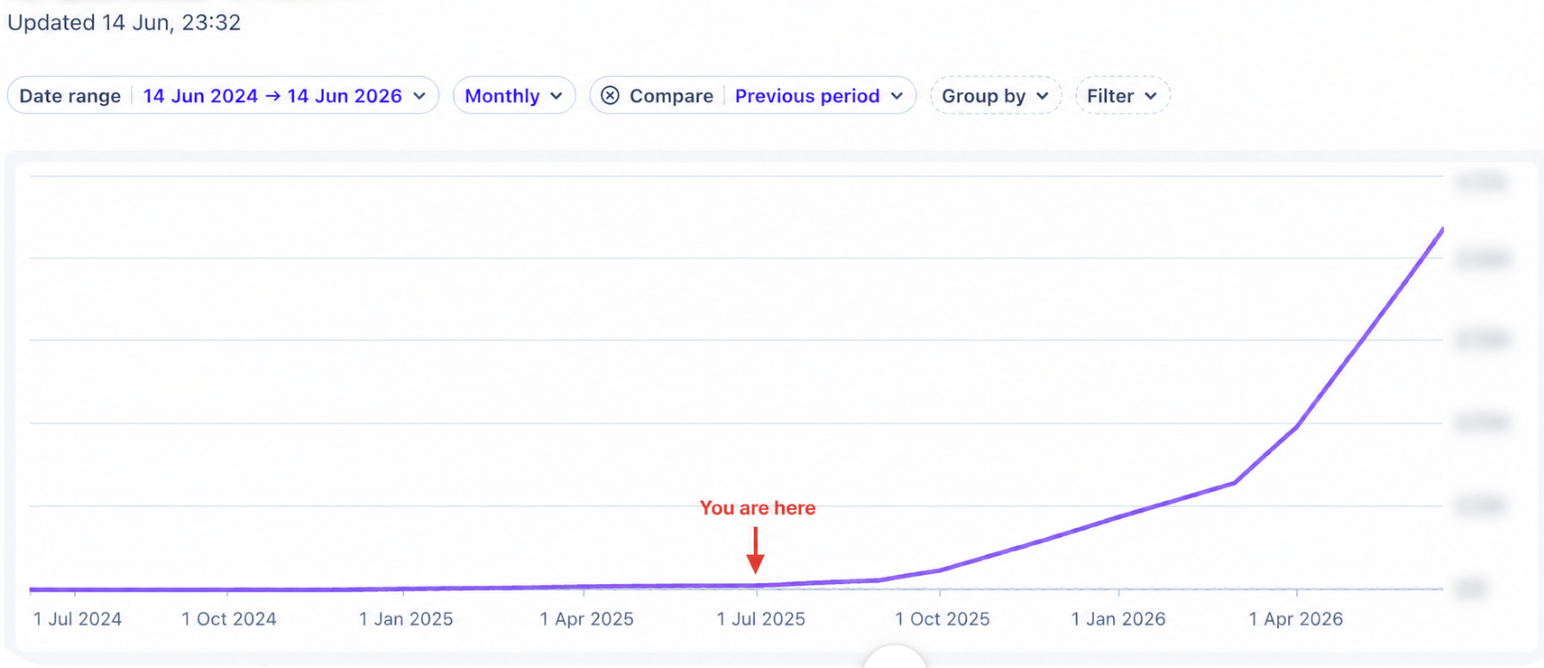Click the 1 Jul 2025 axis label

point(761,619)
